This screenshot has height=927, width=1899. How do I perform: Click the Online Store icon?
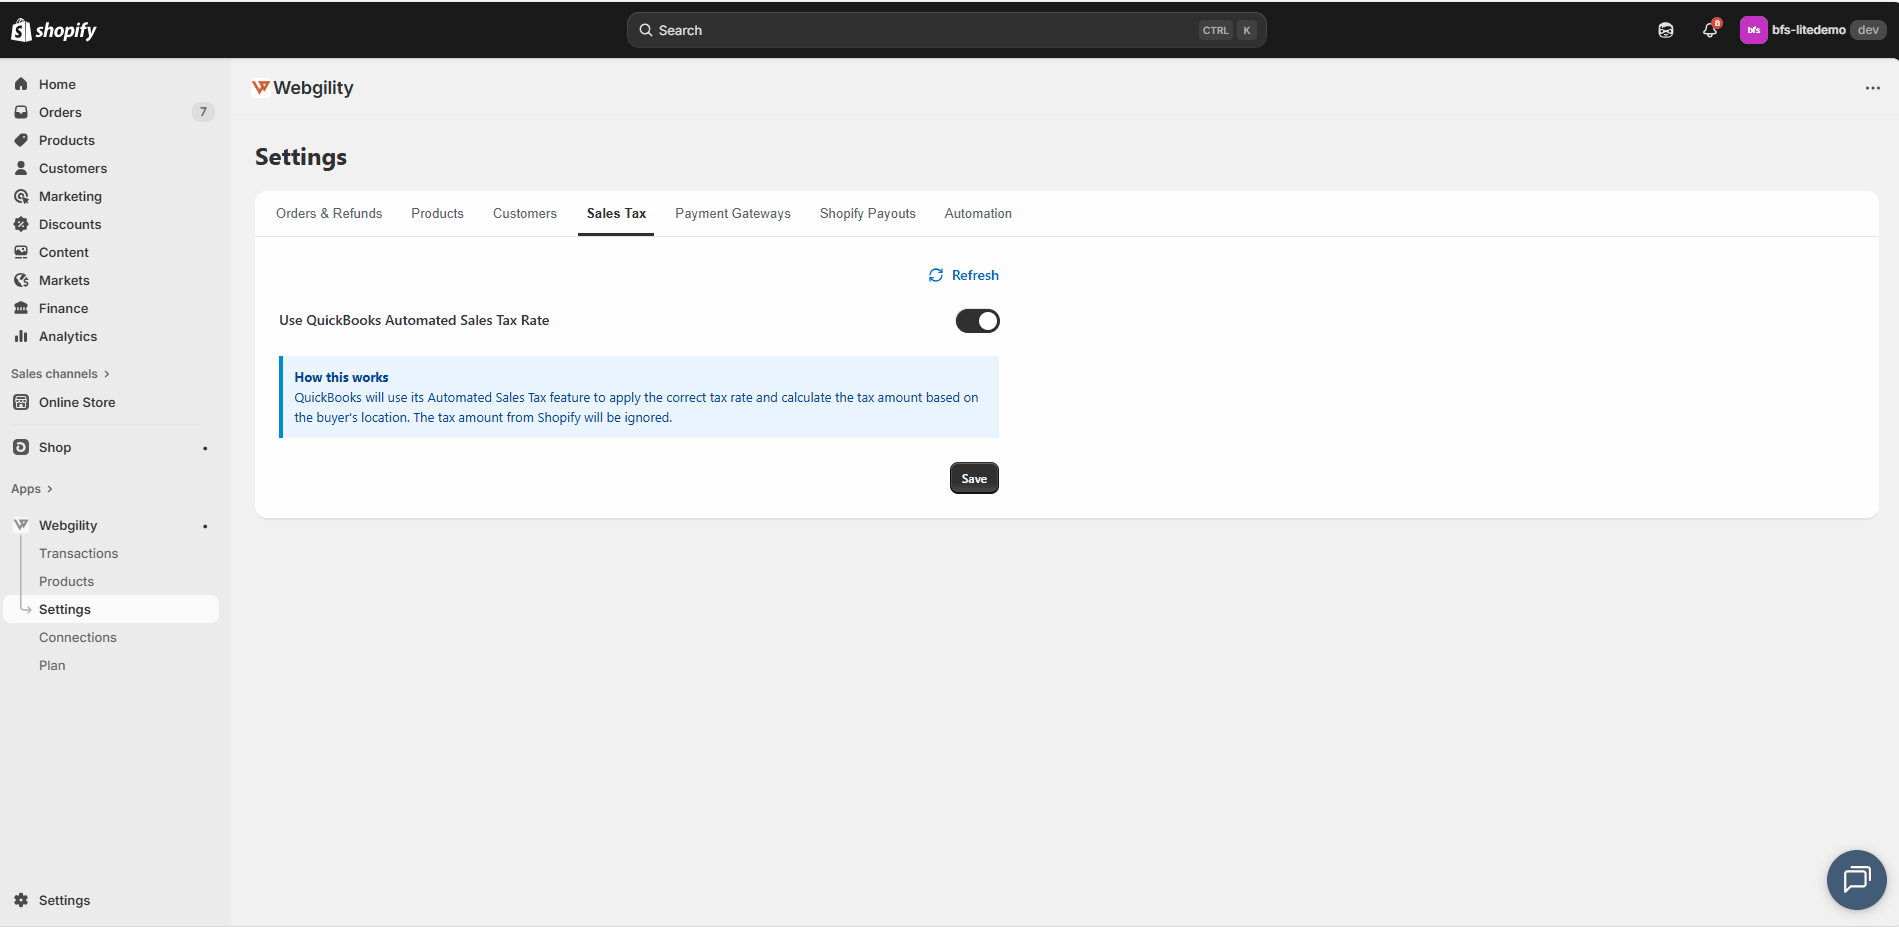coord(21,402)
